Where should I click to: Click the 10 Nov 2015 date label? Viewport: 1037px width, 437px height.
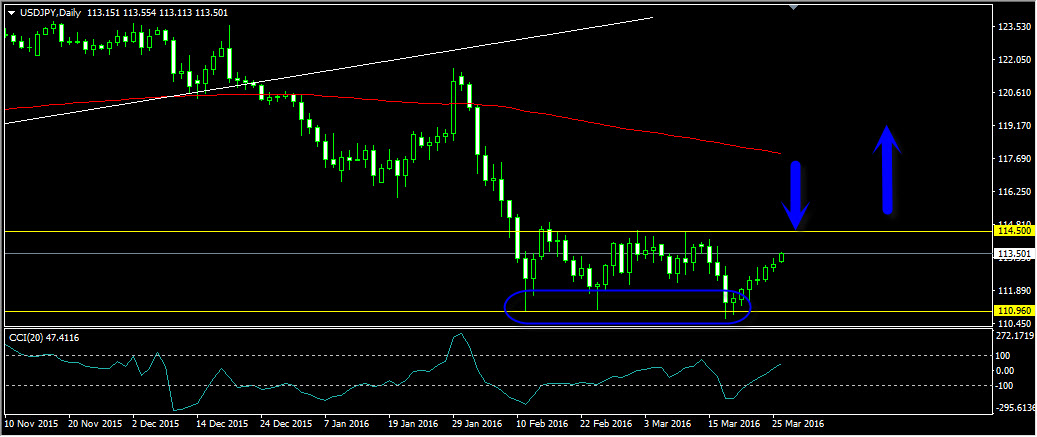click(32, 422)
